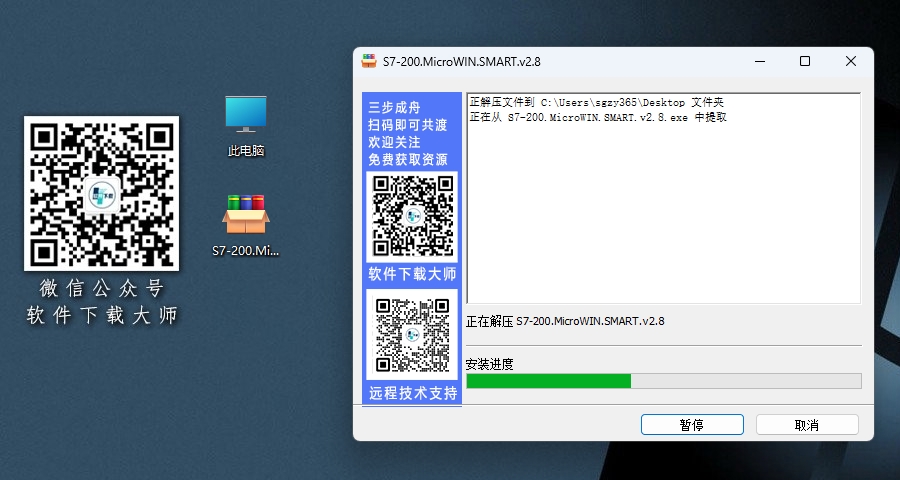Screen dimensions: 900x480
Task: Click the 暂停 (Pause) button
Action: 692,425
